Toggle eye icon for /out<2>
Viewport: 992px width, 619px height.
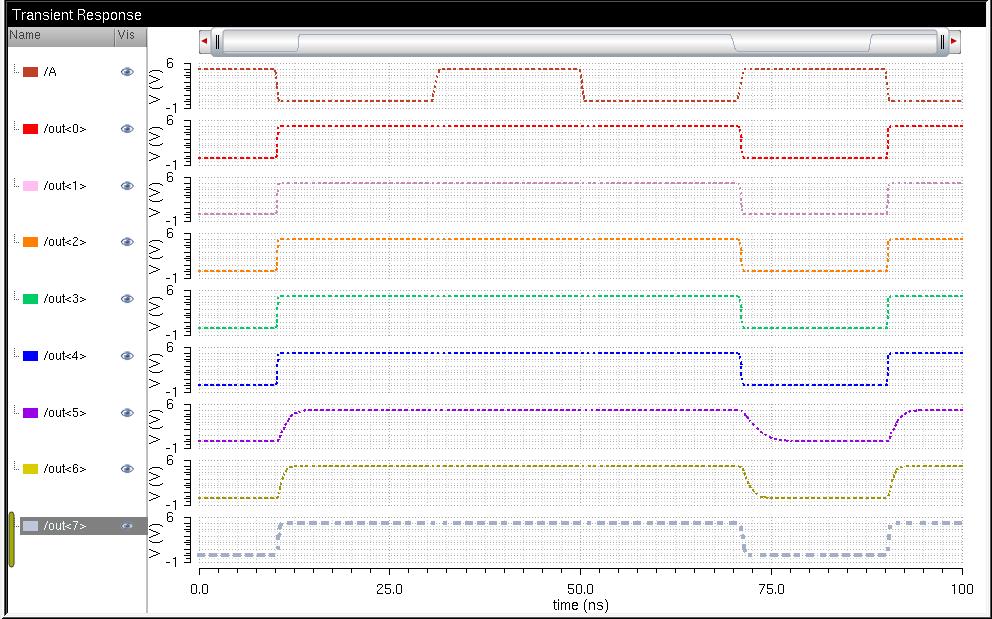click(x=127, y=242)
